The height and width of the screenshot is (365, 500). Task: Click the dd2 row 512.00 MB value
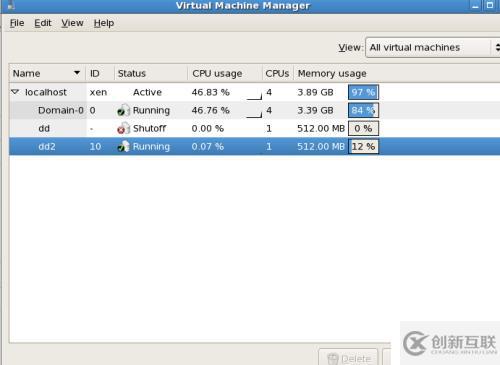click(x=321, y=146)
